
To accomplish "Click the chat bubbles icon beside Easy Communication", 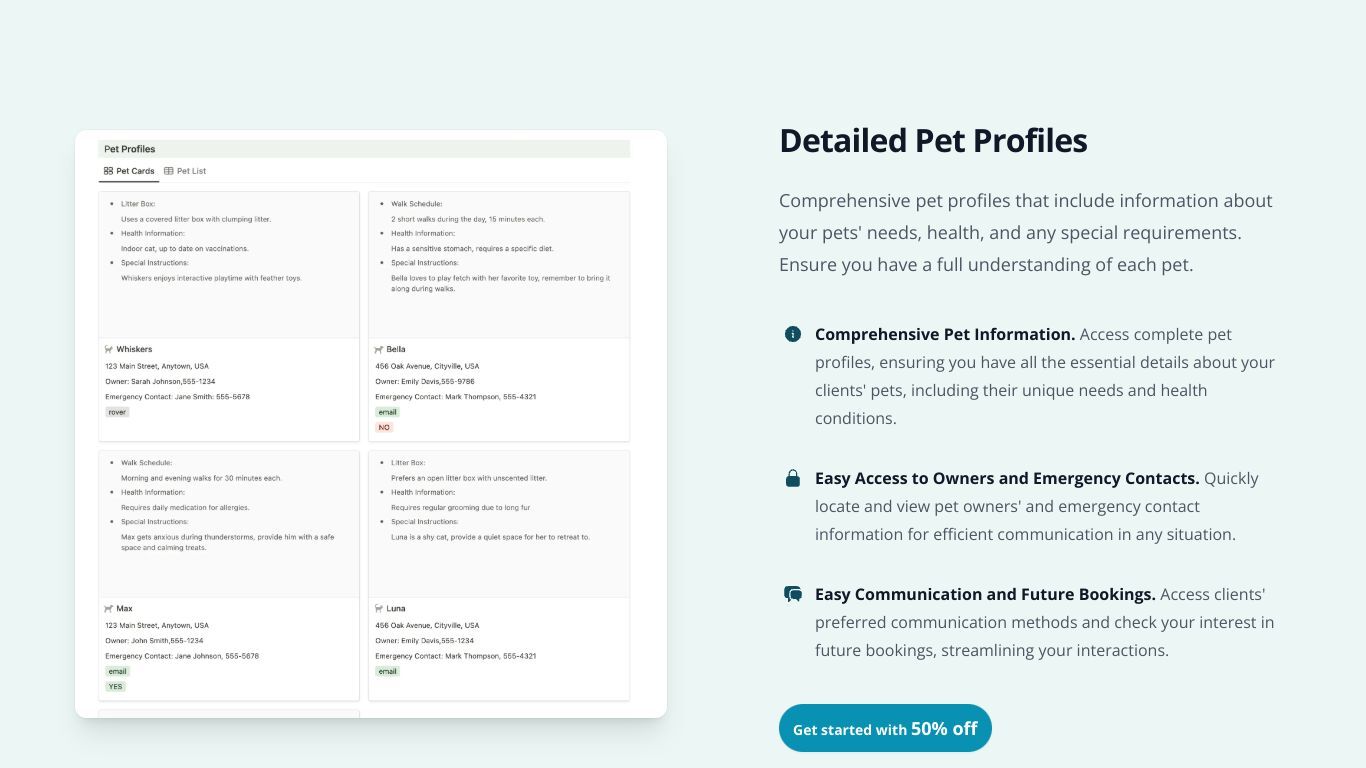I will point(793,594).
